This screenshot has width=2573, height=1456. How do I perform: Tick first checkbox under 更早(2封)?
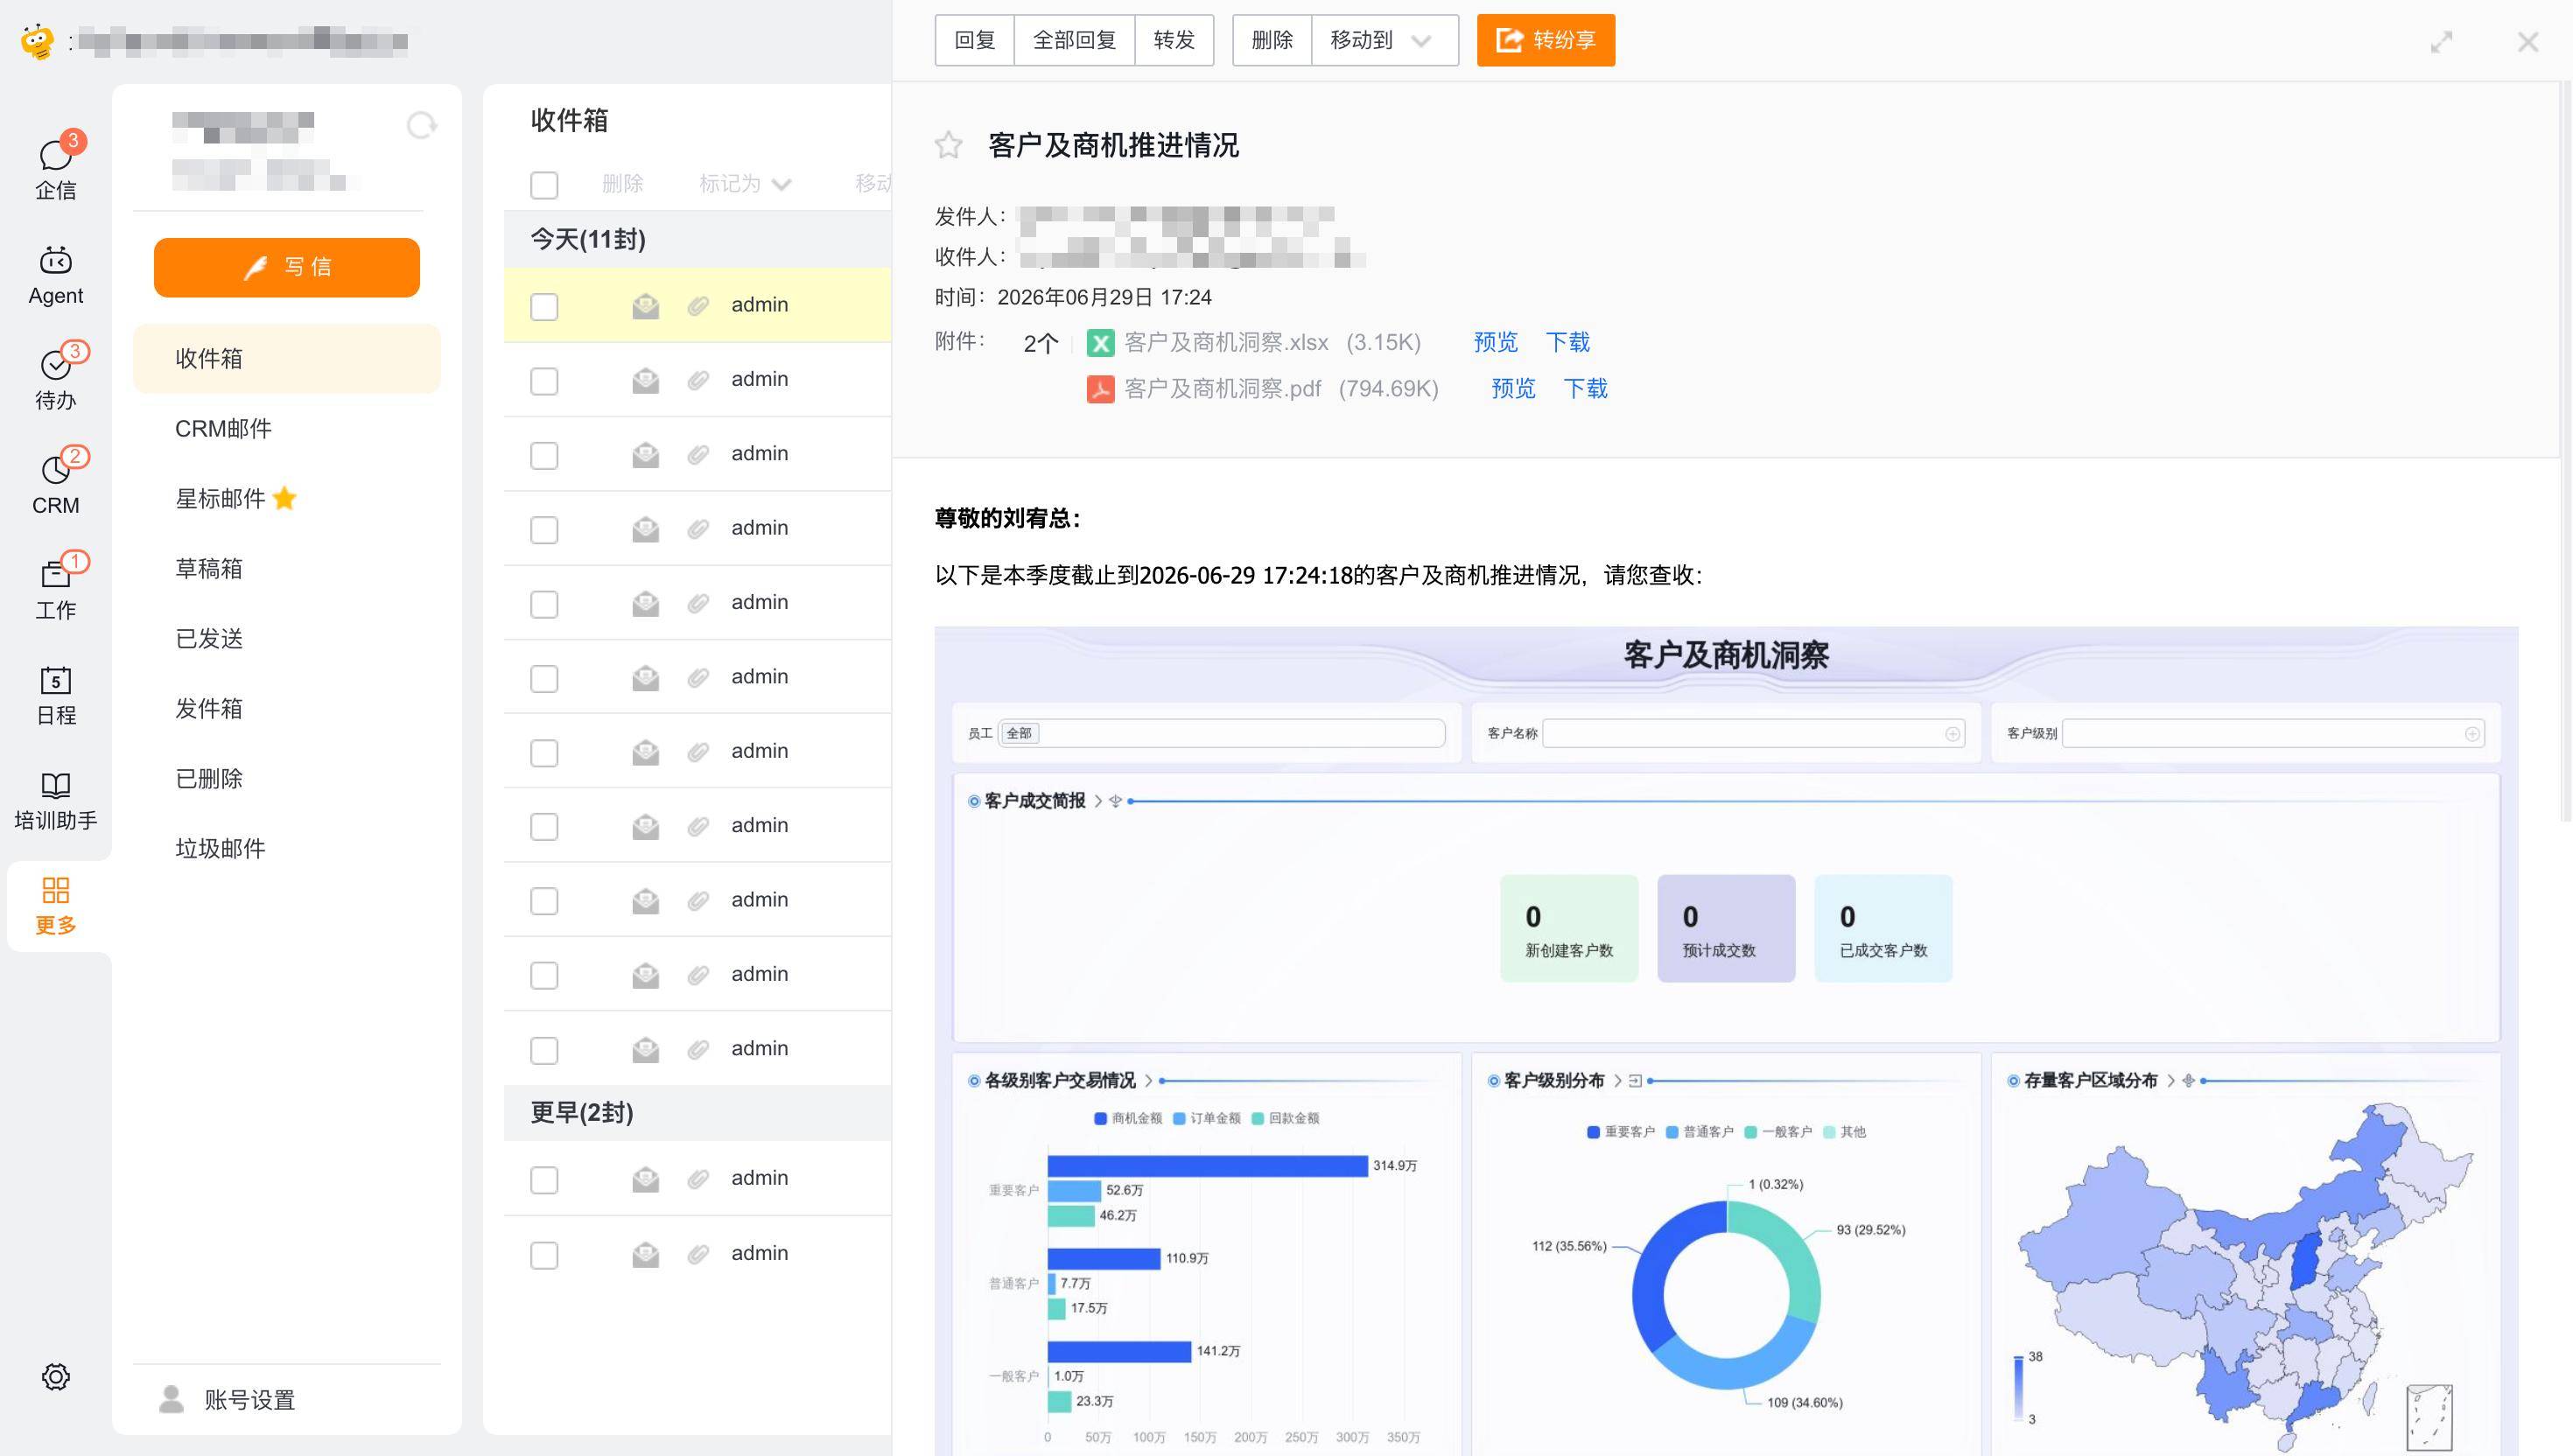(x=544, y=1180)
